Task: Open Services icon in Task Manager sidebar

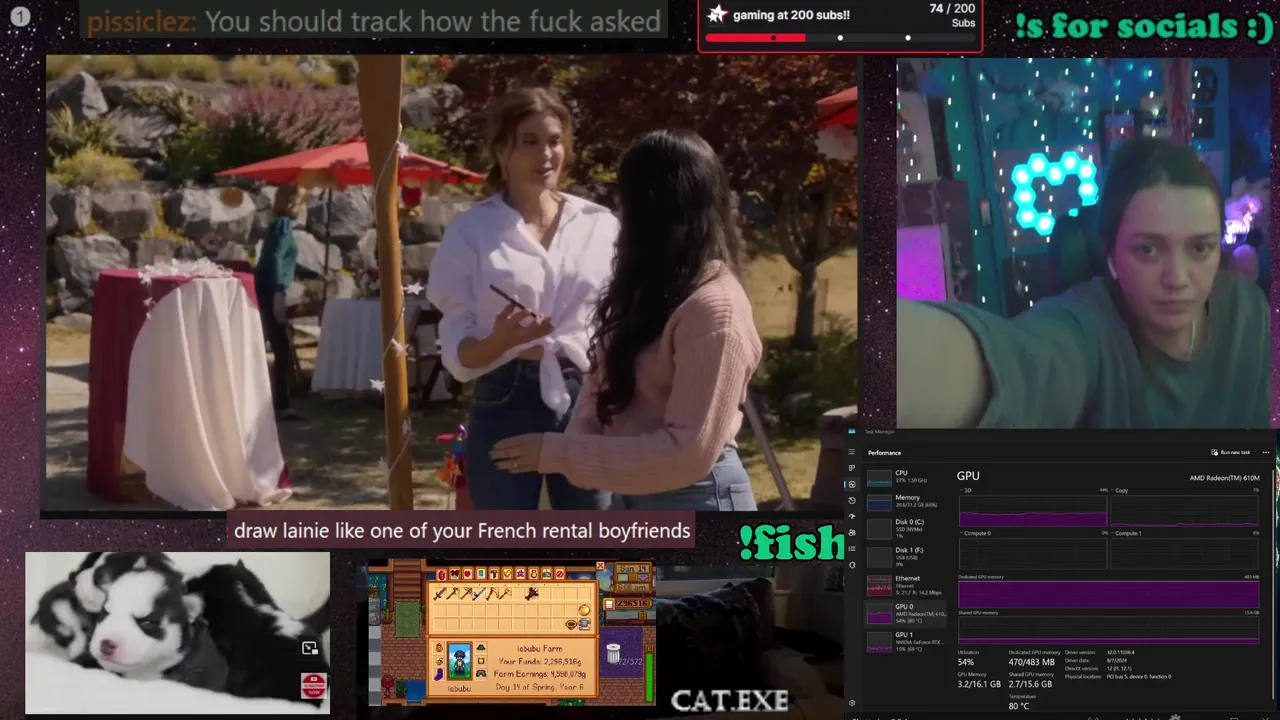Action: (852, 565)
